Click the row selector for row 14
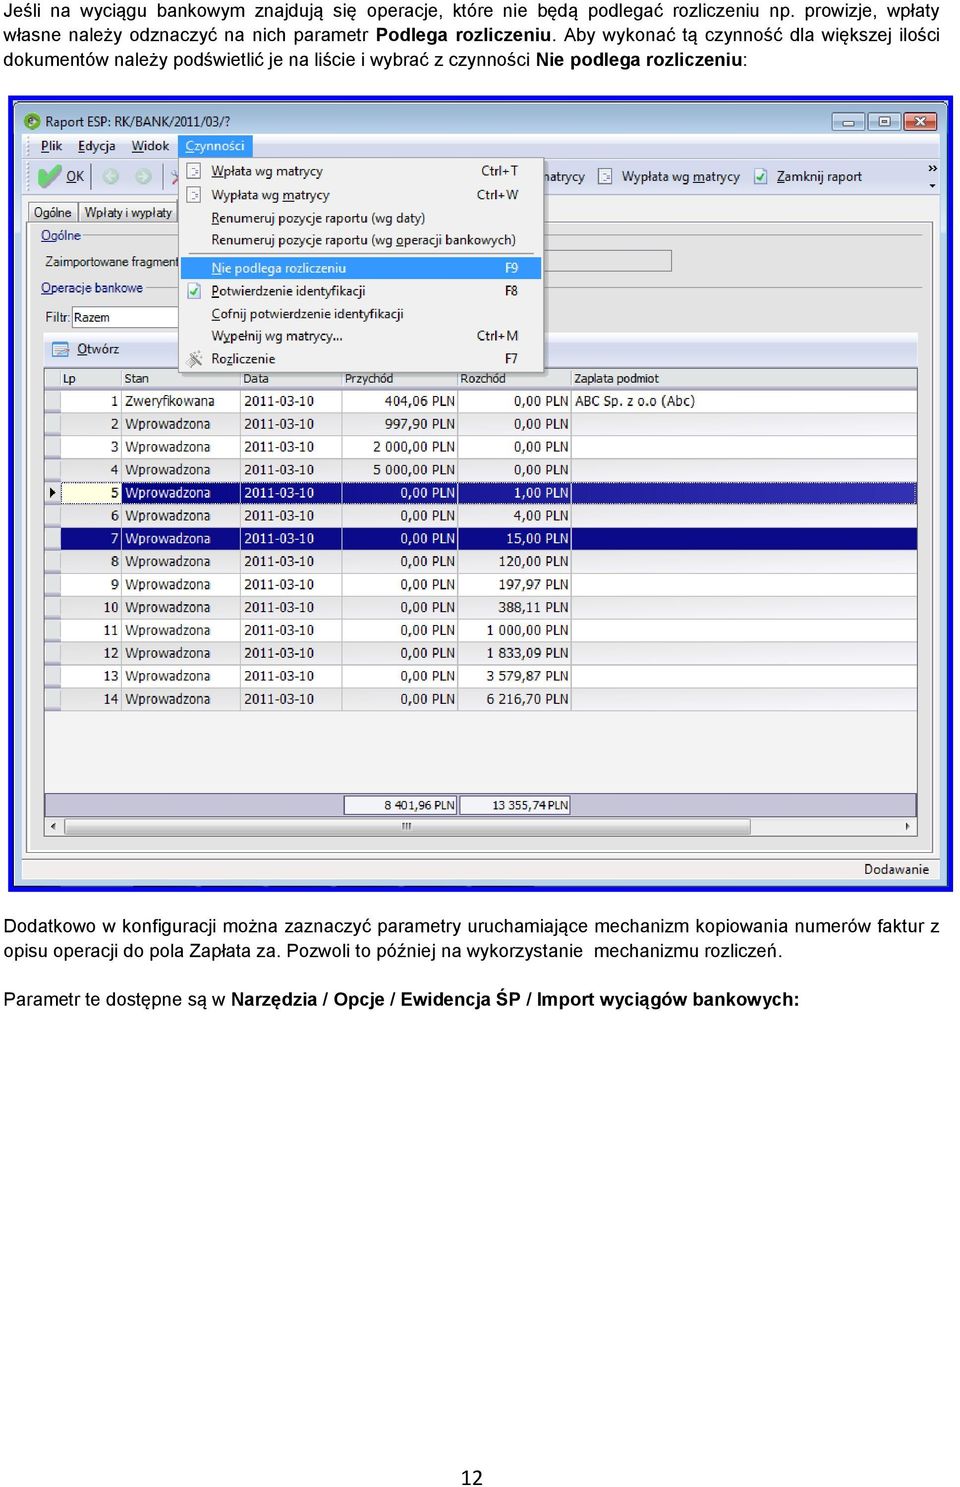This screenshot has height=1487, width=960. click(53, 700)
